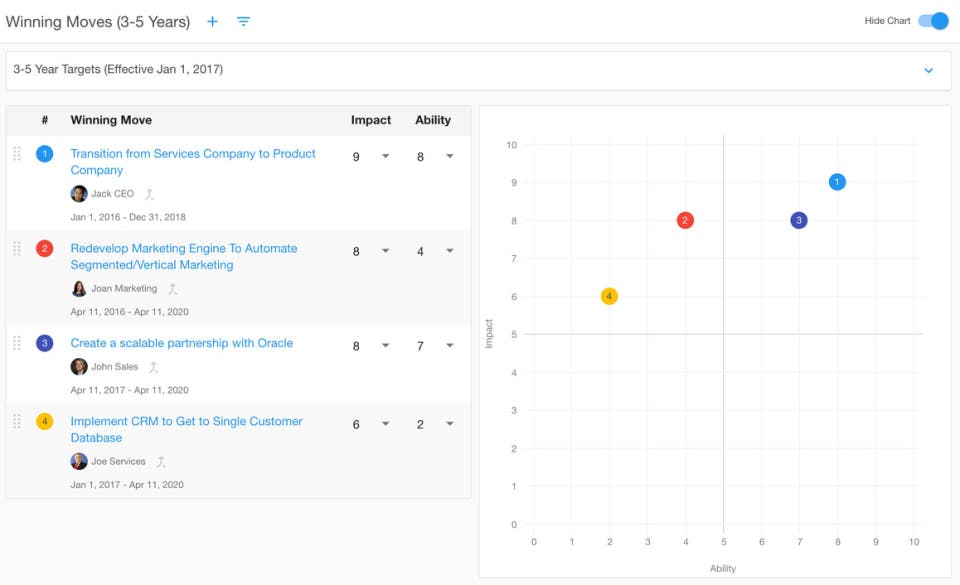The width and height of the screenshot is (960, 585).
Task: Click the Ability column header
Action: click(433, 120)
